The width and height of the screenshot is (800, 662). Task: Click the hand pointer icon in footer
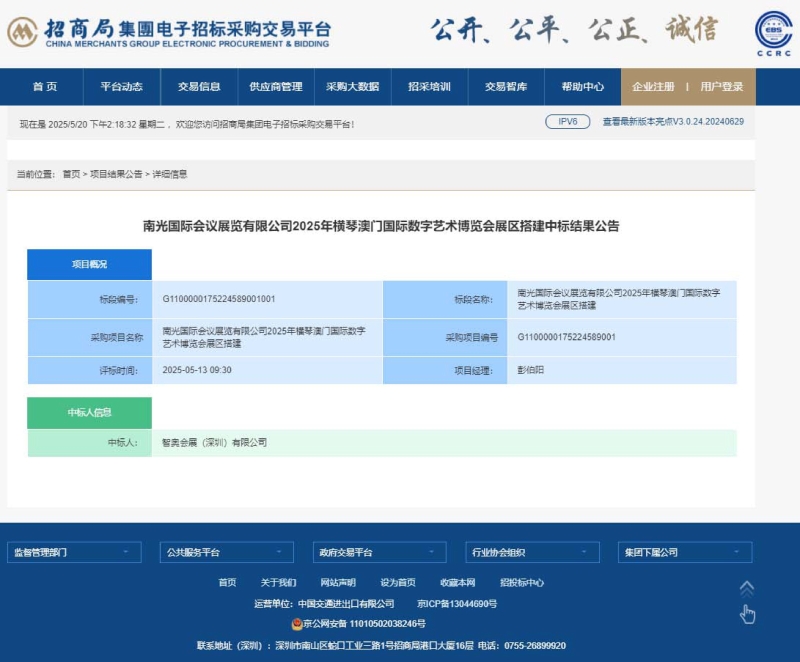point(747,615)
